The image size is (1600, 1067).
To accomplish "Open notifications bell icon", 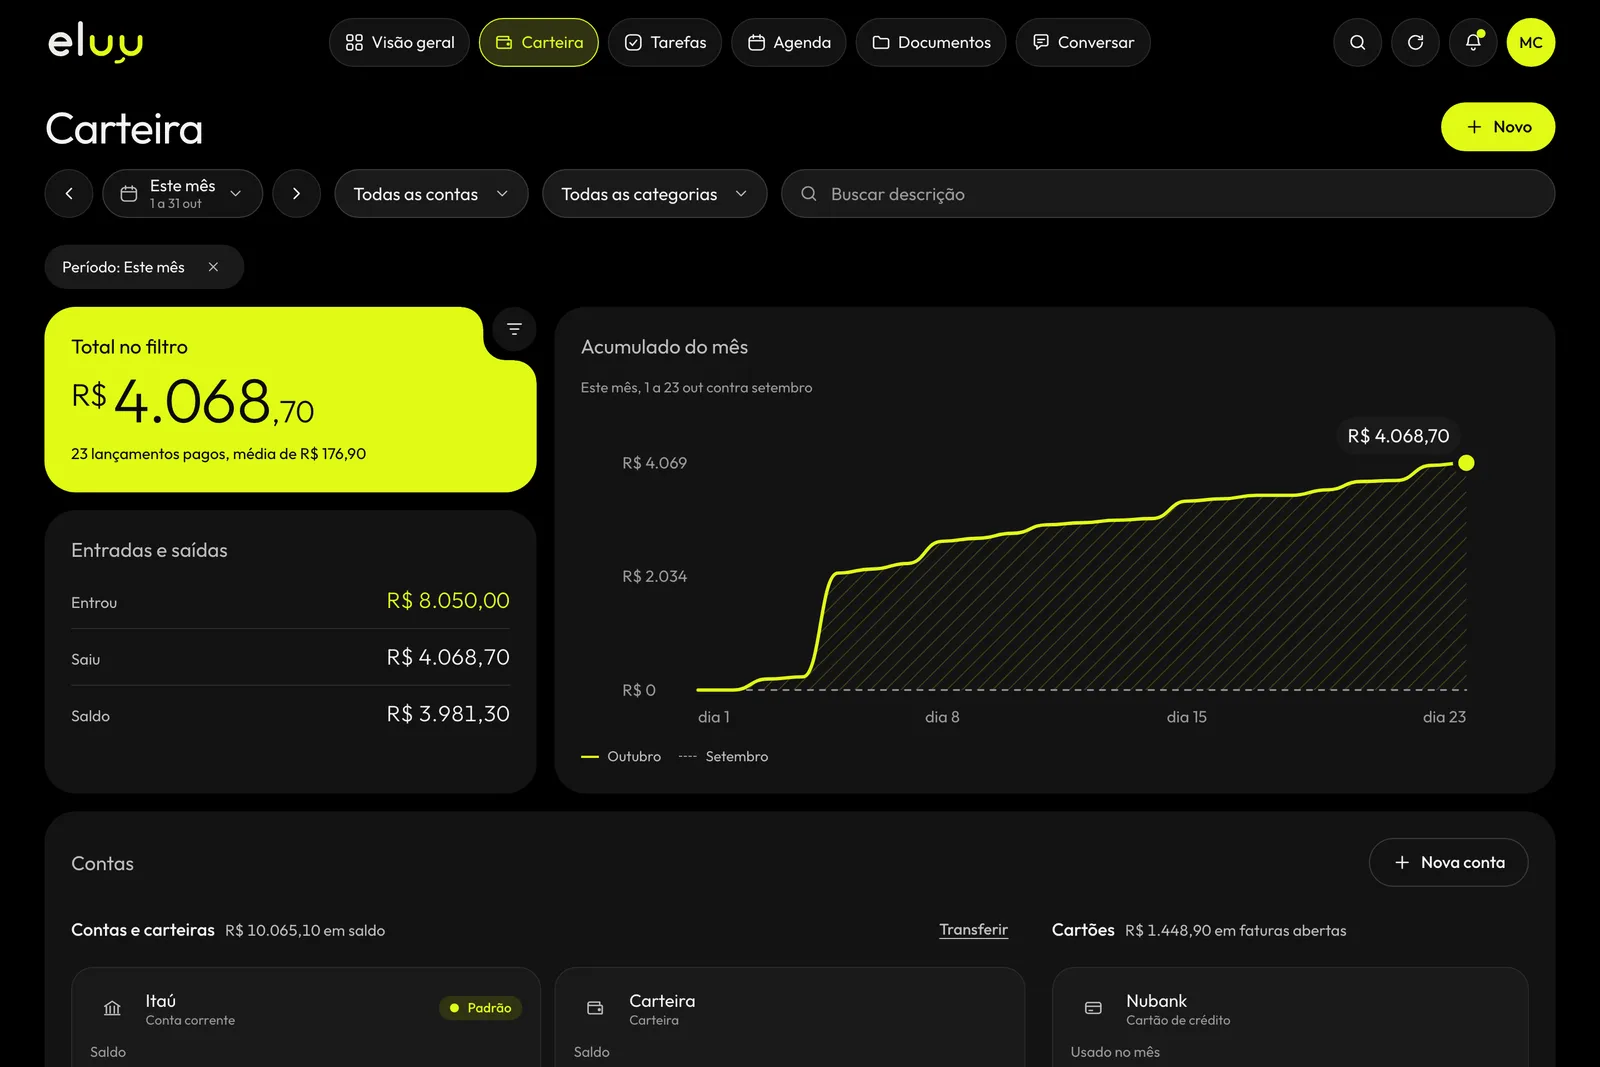I will pos(1473,42).
